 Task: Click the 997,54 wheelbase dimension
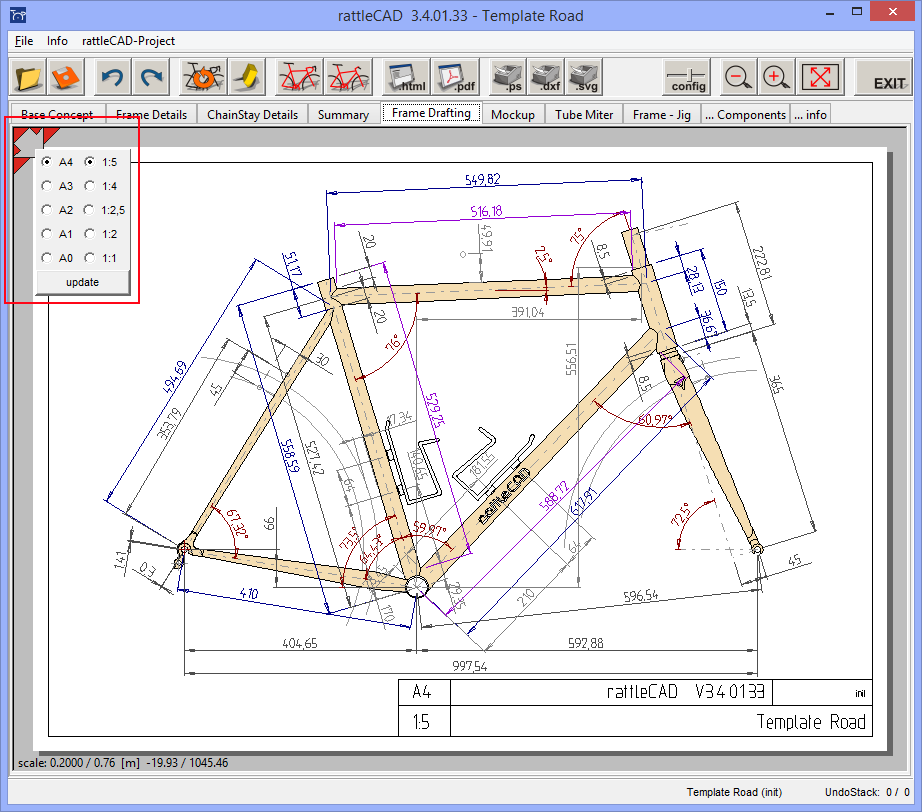469,666
